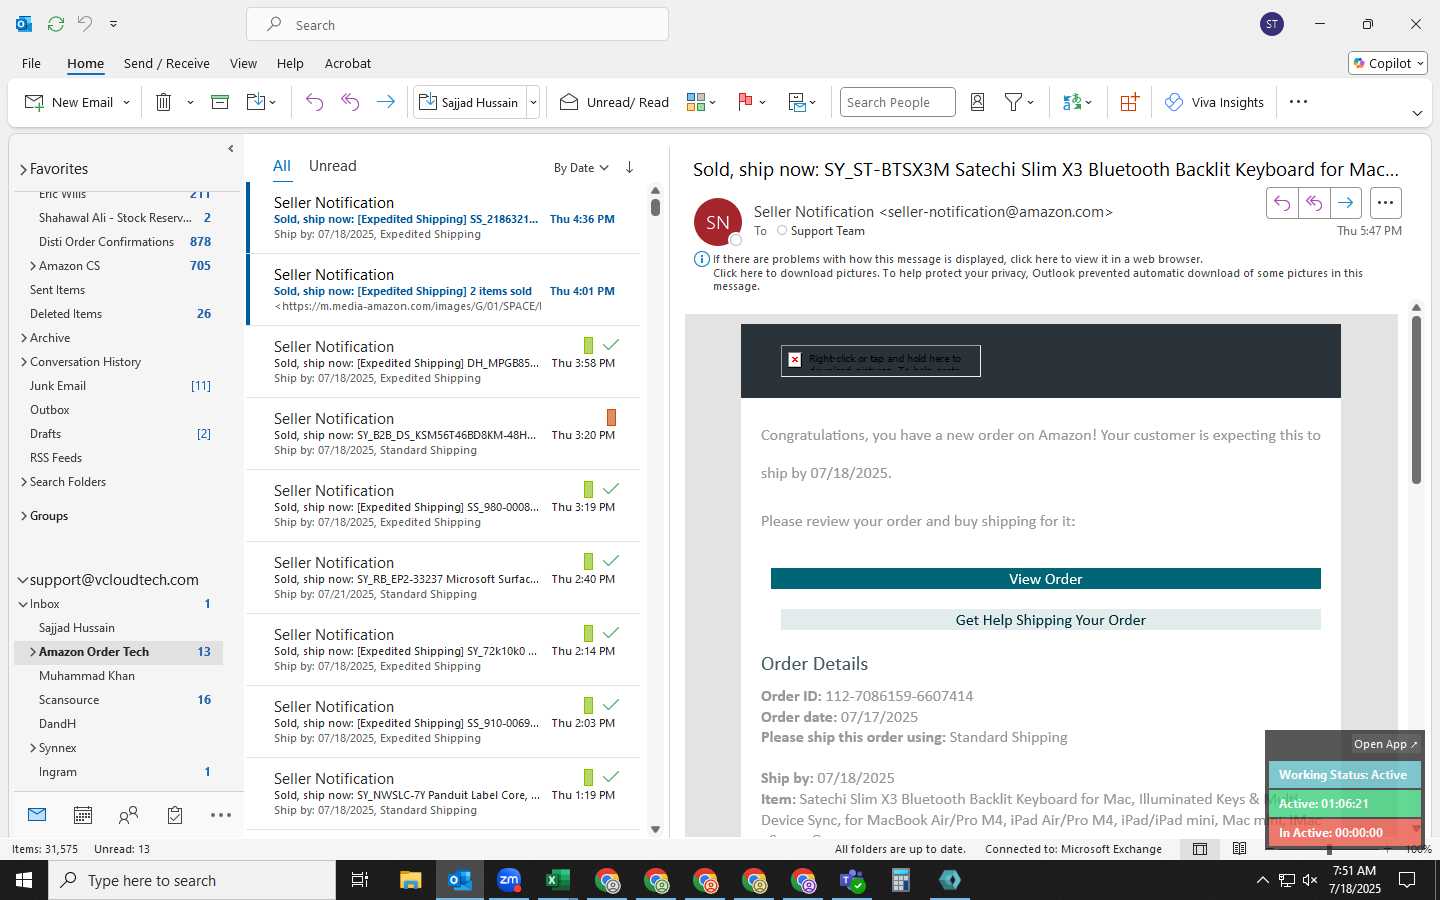Collapse support@vcloudtech.com account
The height and width of the screenshot is (900, 1440).
(23, 580)
